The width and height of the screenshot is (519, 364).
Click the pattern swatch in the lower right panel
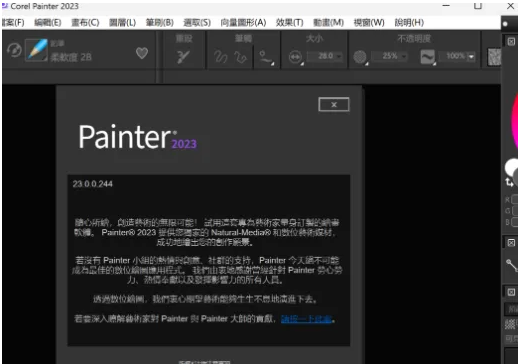[510, 324]
